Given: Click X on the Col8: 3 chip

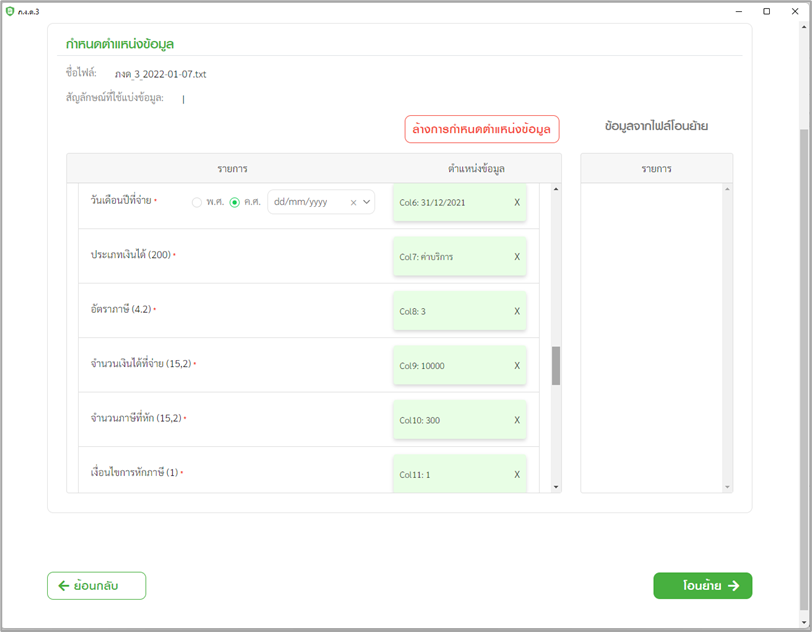Looking at the screenshot, I should [517, 311].
